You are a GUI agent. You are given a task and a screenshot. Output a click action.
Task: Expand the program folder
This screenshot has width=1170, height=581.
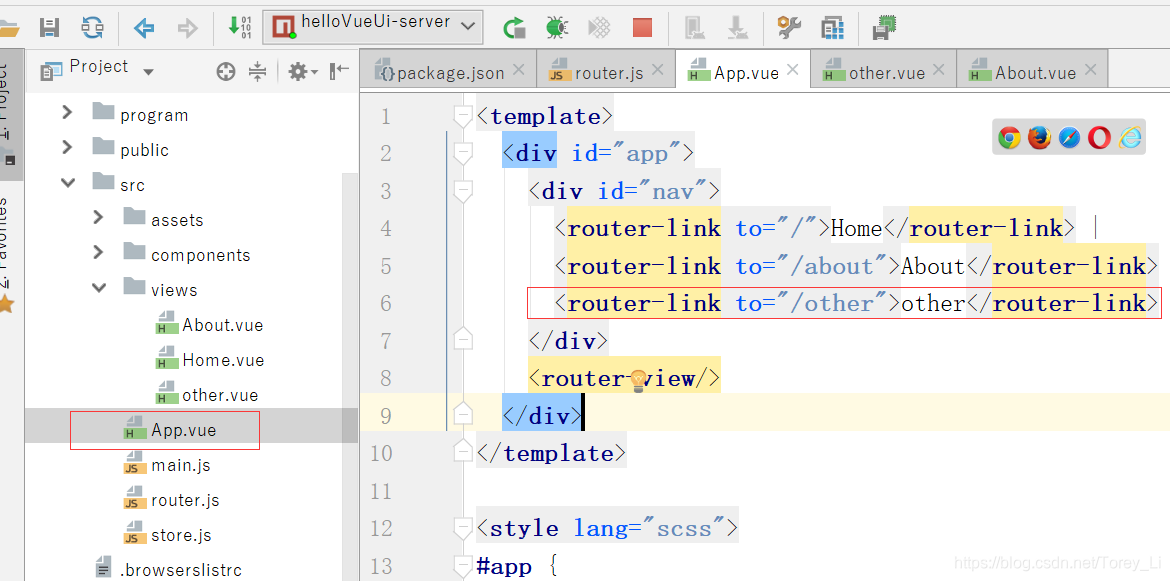[x=67, y=113]
